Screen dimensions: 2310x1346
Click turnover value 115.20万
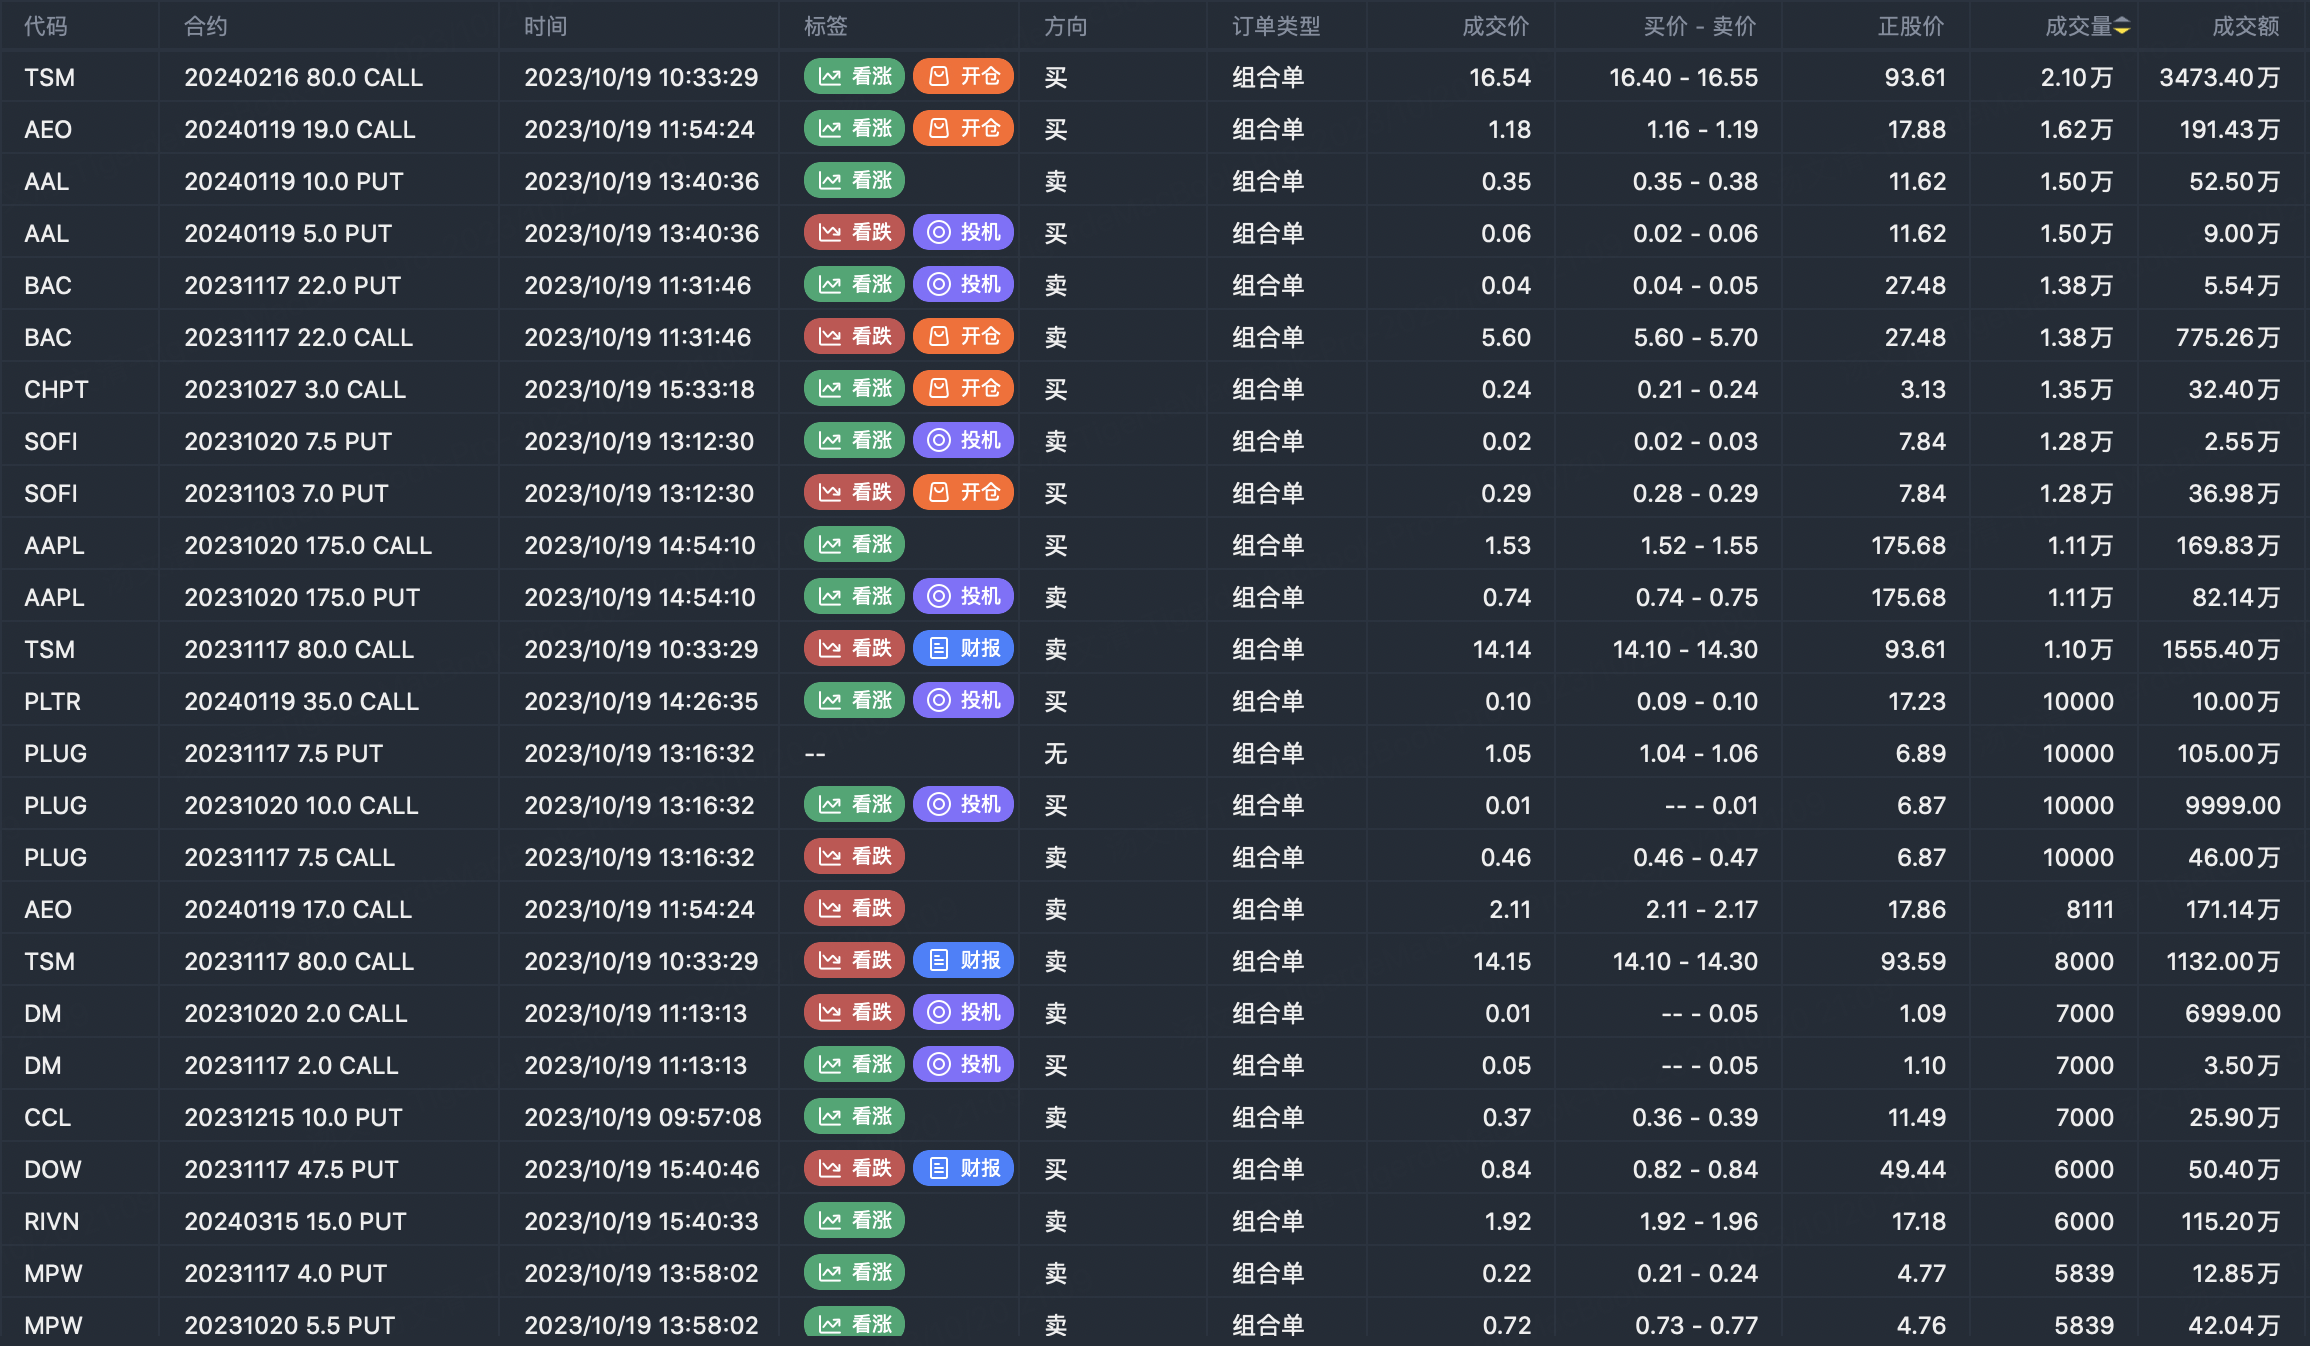tap(2231, 1221)
